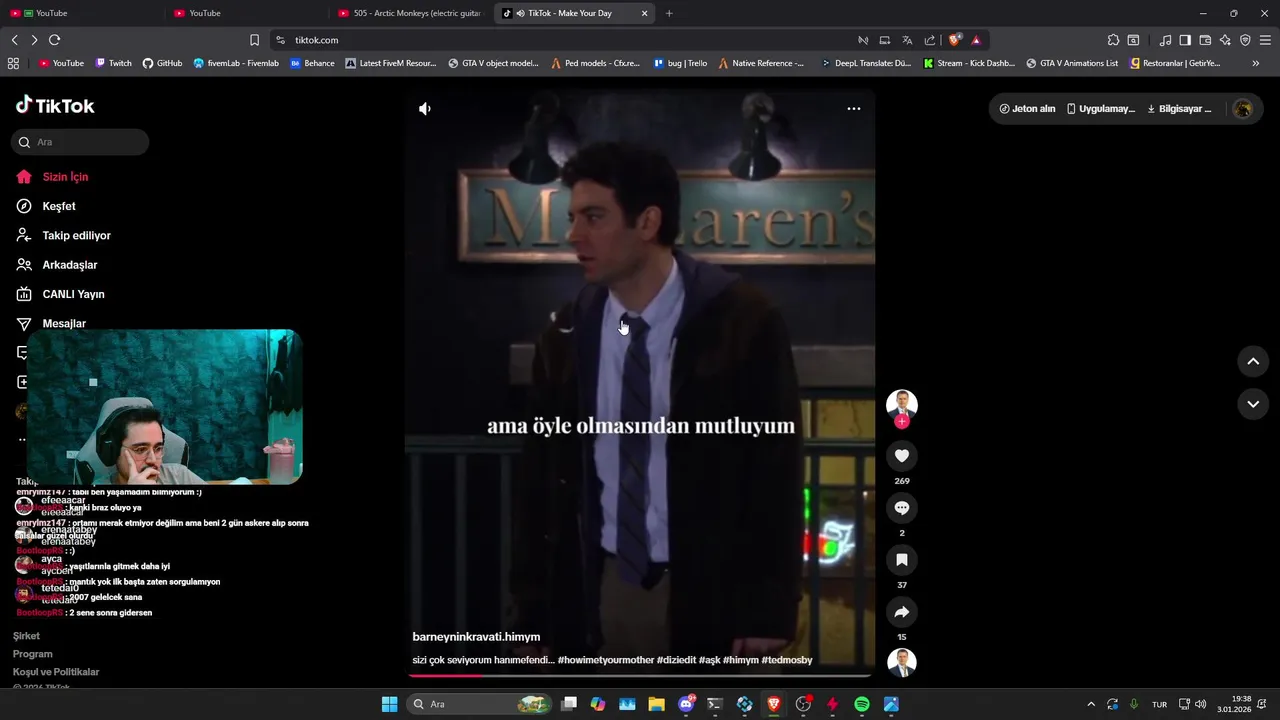
Task: Reload the TikTok page
Action: (54, 40)
